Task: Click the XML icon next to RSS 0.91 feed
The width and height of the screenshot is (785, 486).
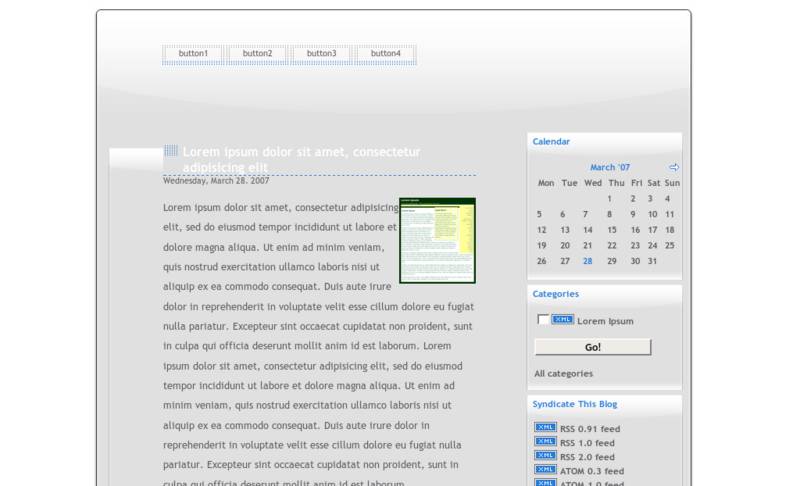Action: [545, 428]
